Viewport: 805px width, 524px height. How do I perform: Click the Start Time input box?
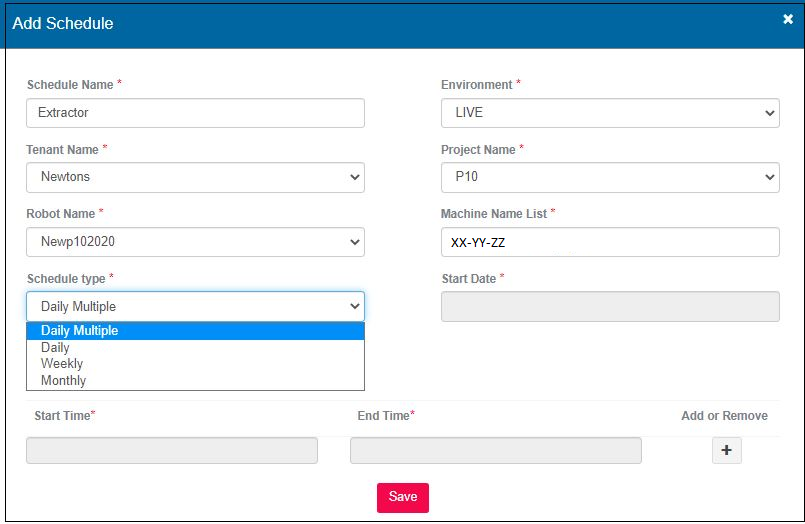[x=172, y=451]
